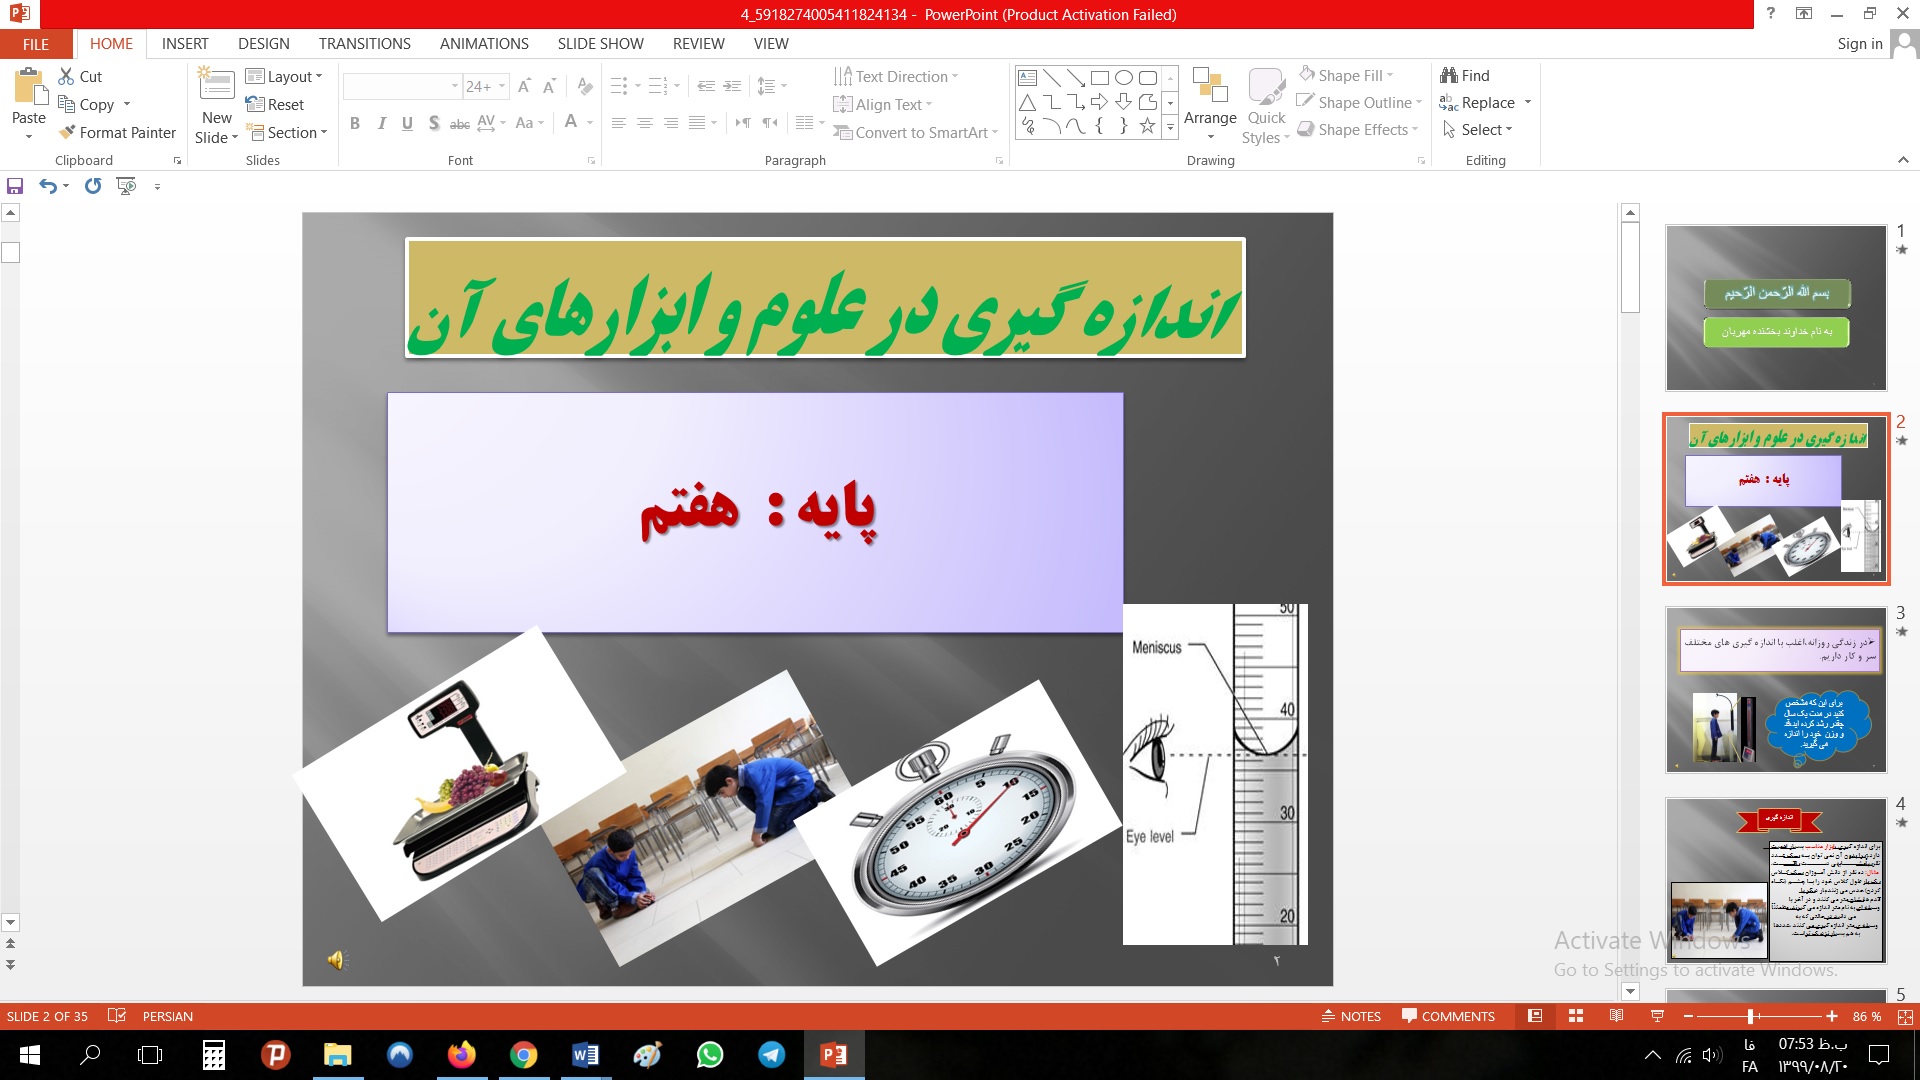Screen dimensions: 1920x1080
Task: Apply bold formatting to text
Action: [354, 124]
